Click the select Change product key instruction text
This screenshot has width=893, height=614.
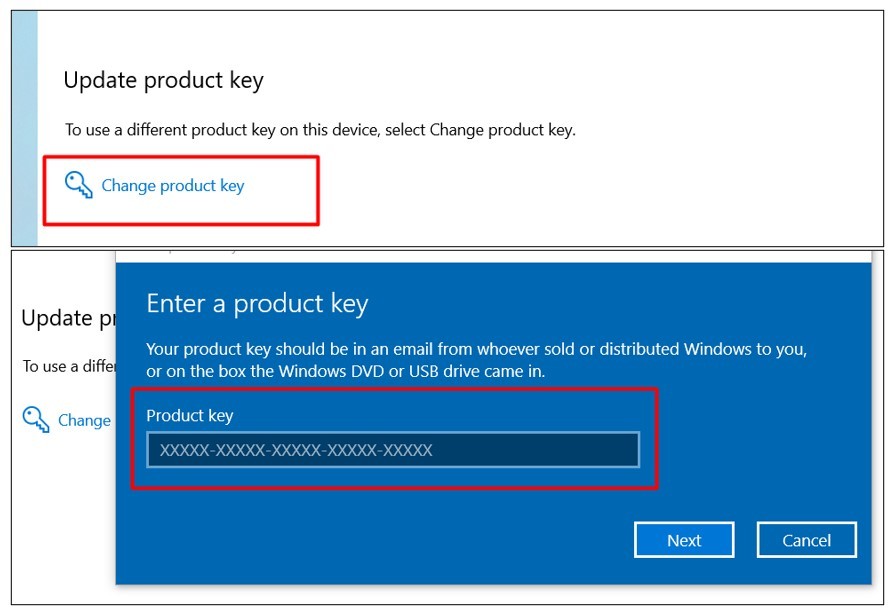320,130
